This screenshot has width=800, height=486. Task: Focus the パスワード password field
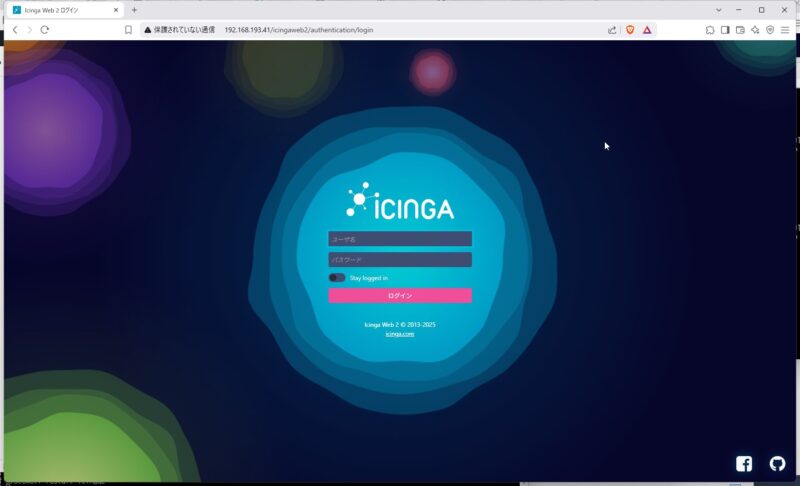pyautogui.click(x=400, y=260)
